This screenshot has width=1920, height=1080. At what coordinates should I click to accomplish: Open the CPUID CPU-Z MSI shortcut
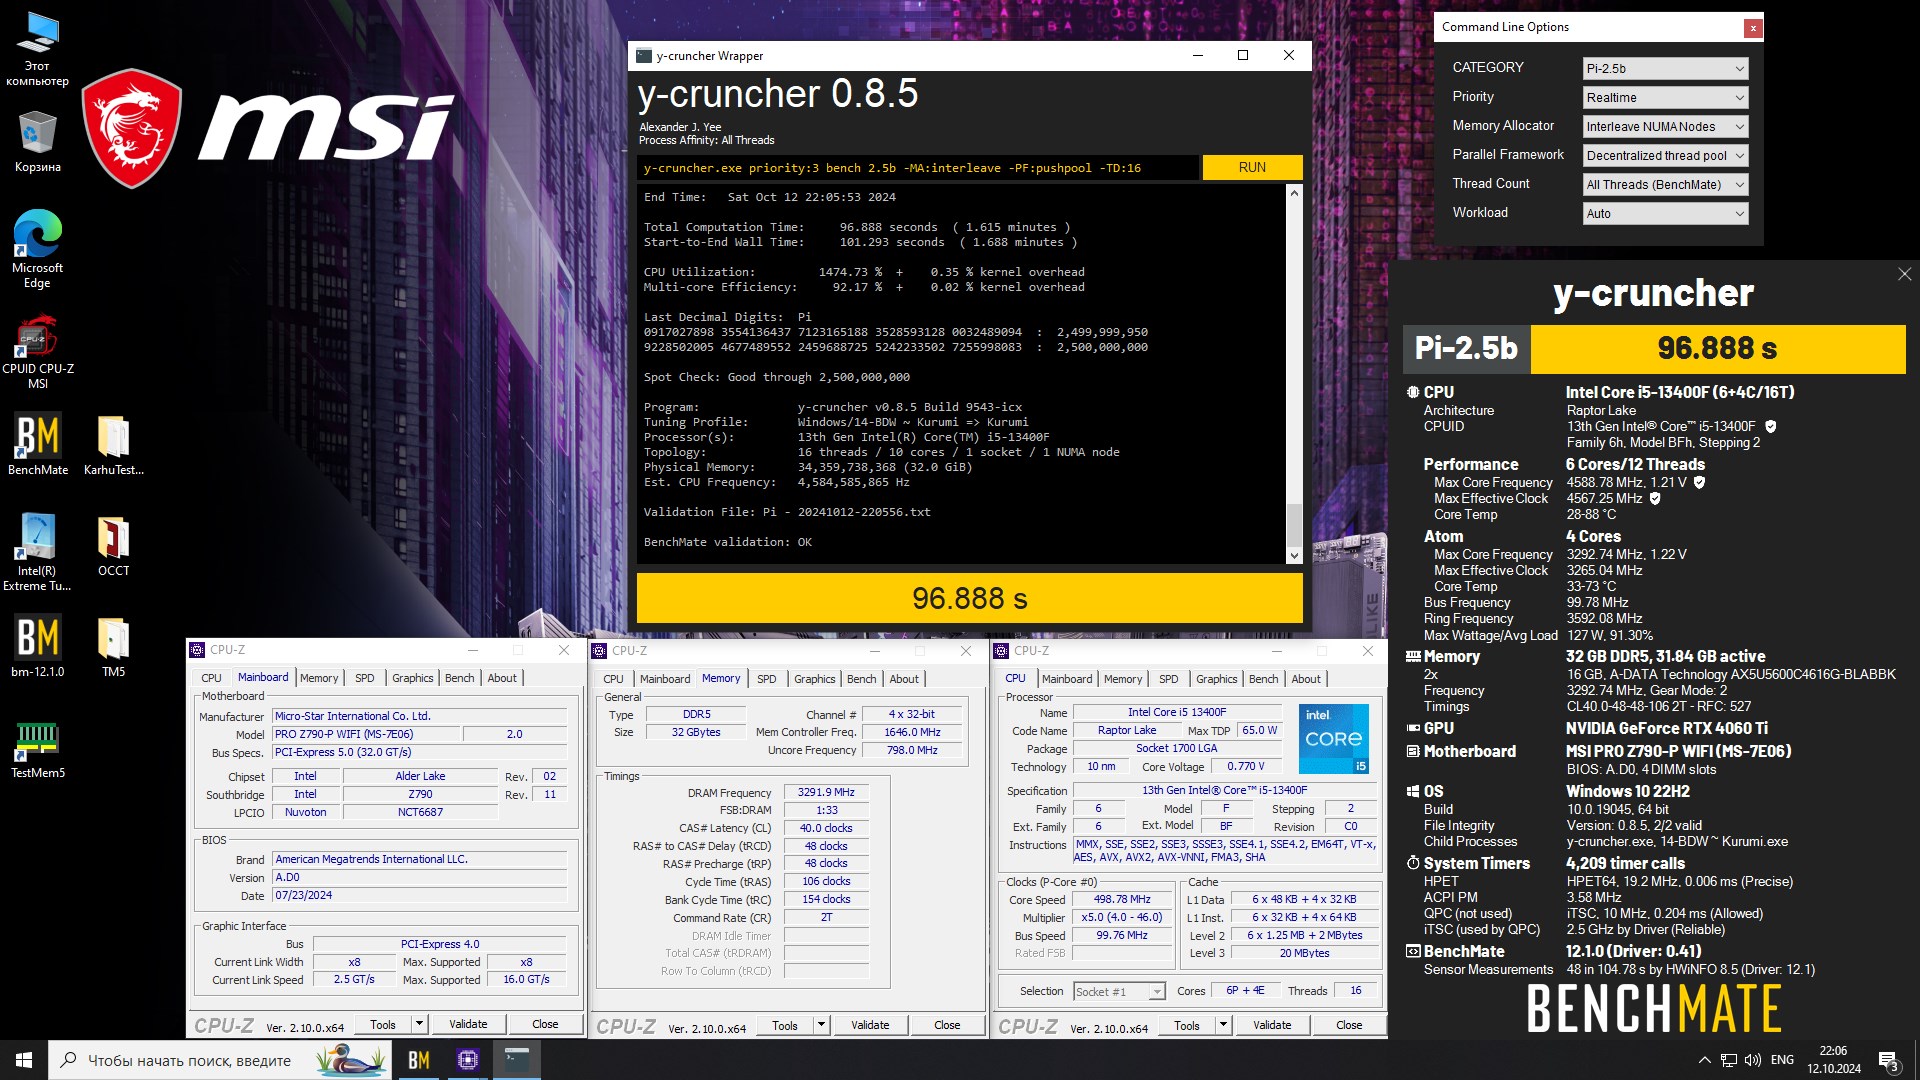[37, 352]
